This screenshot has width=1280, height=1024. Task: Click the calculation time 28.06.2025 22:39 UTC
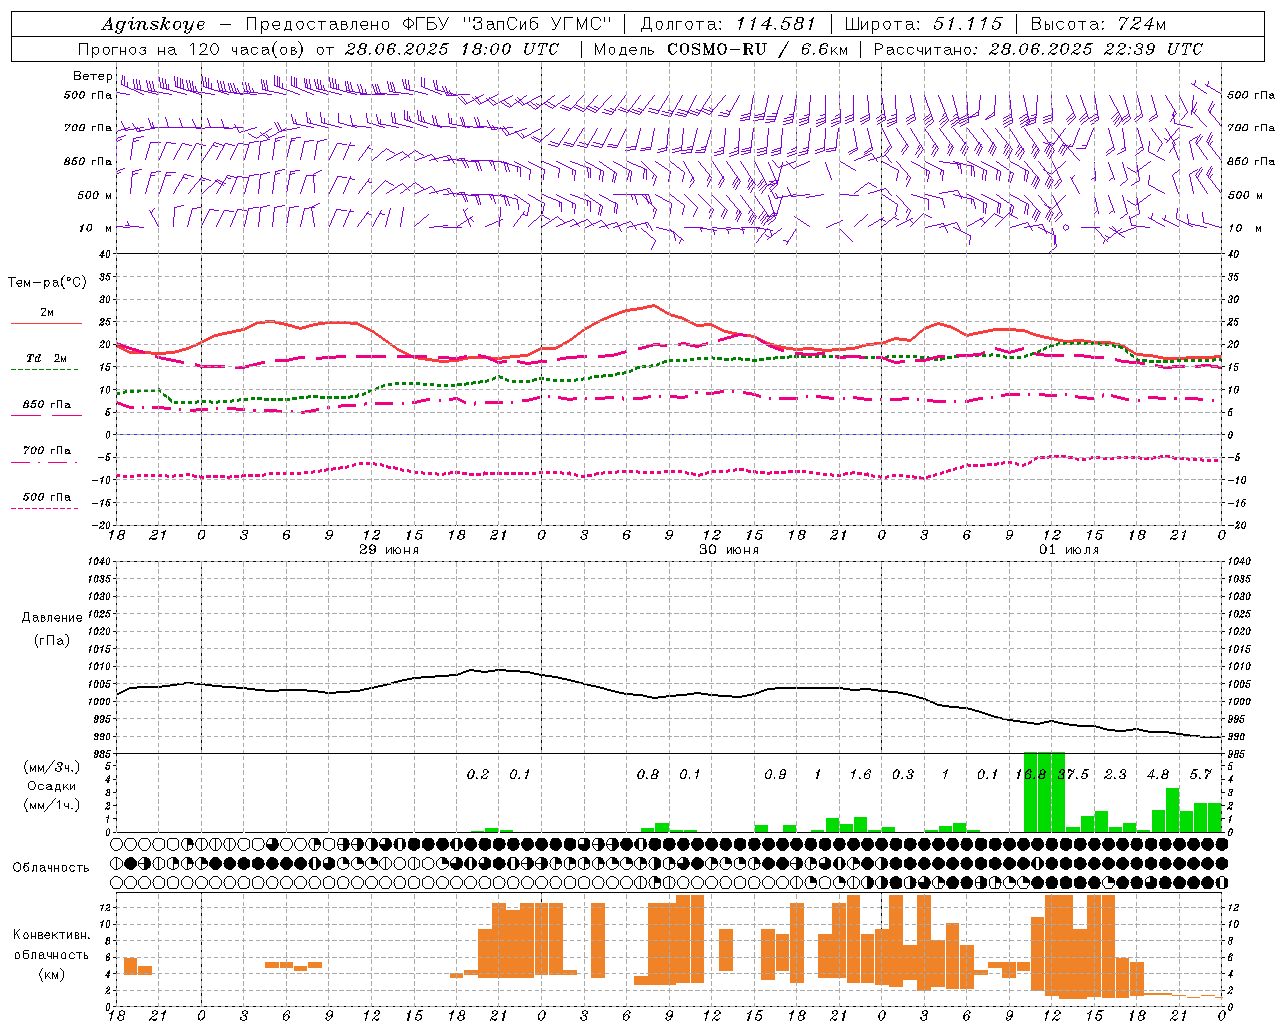(1096, 49)
